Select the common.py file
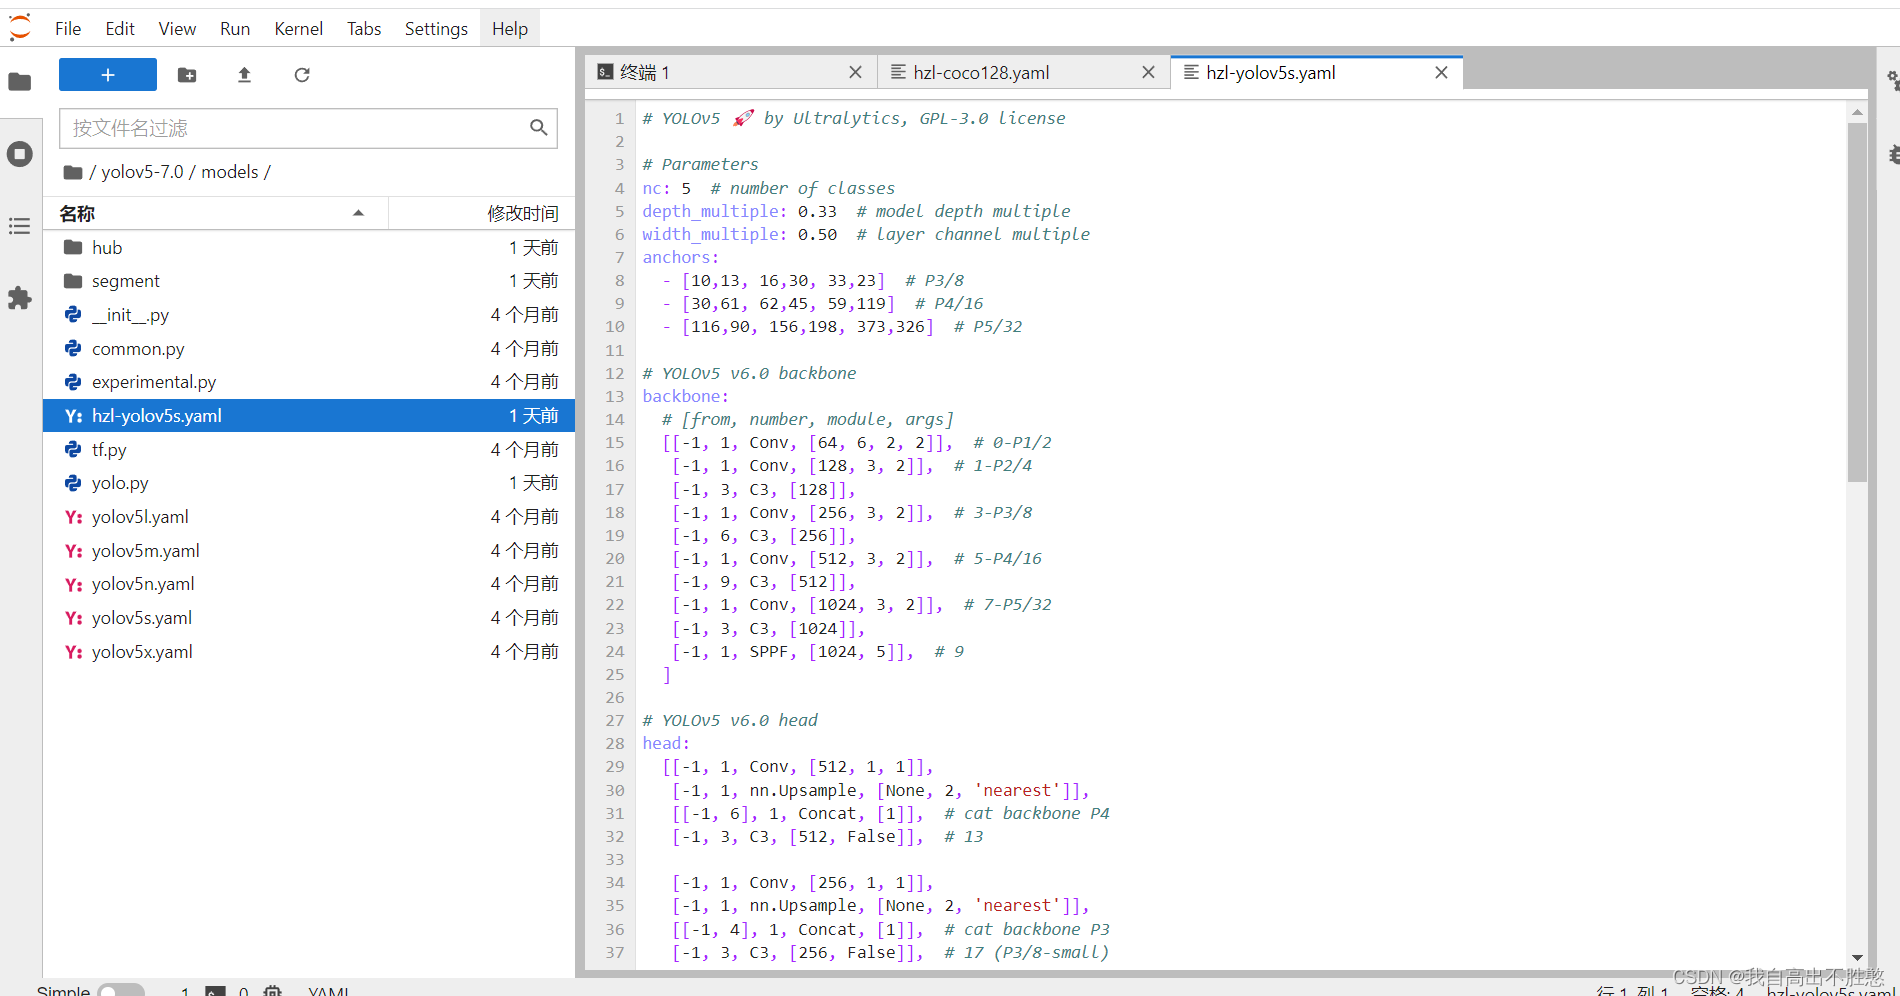 309,349
